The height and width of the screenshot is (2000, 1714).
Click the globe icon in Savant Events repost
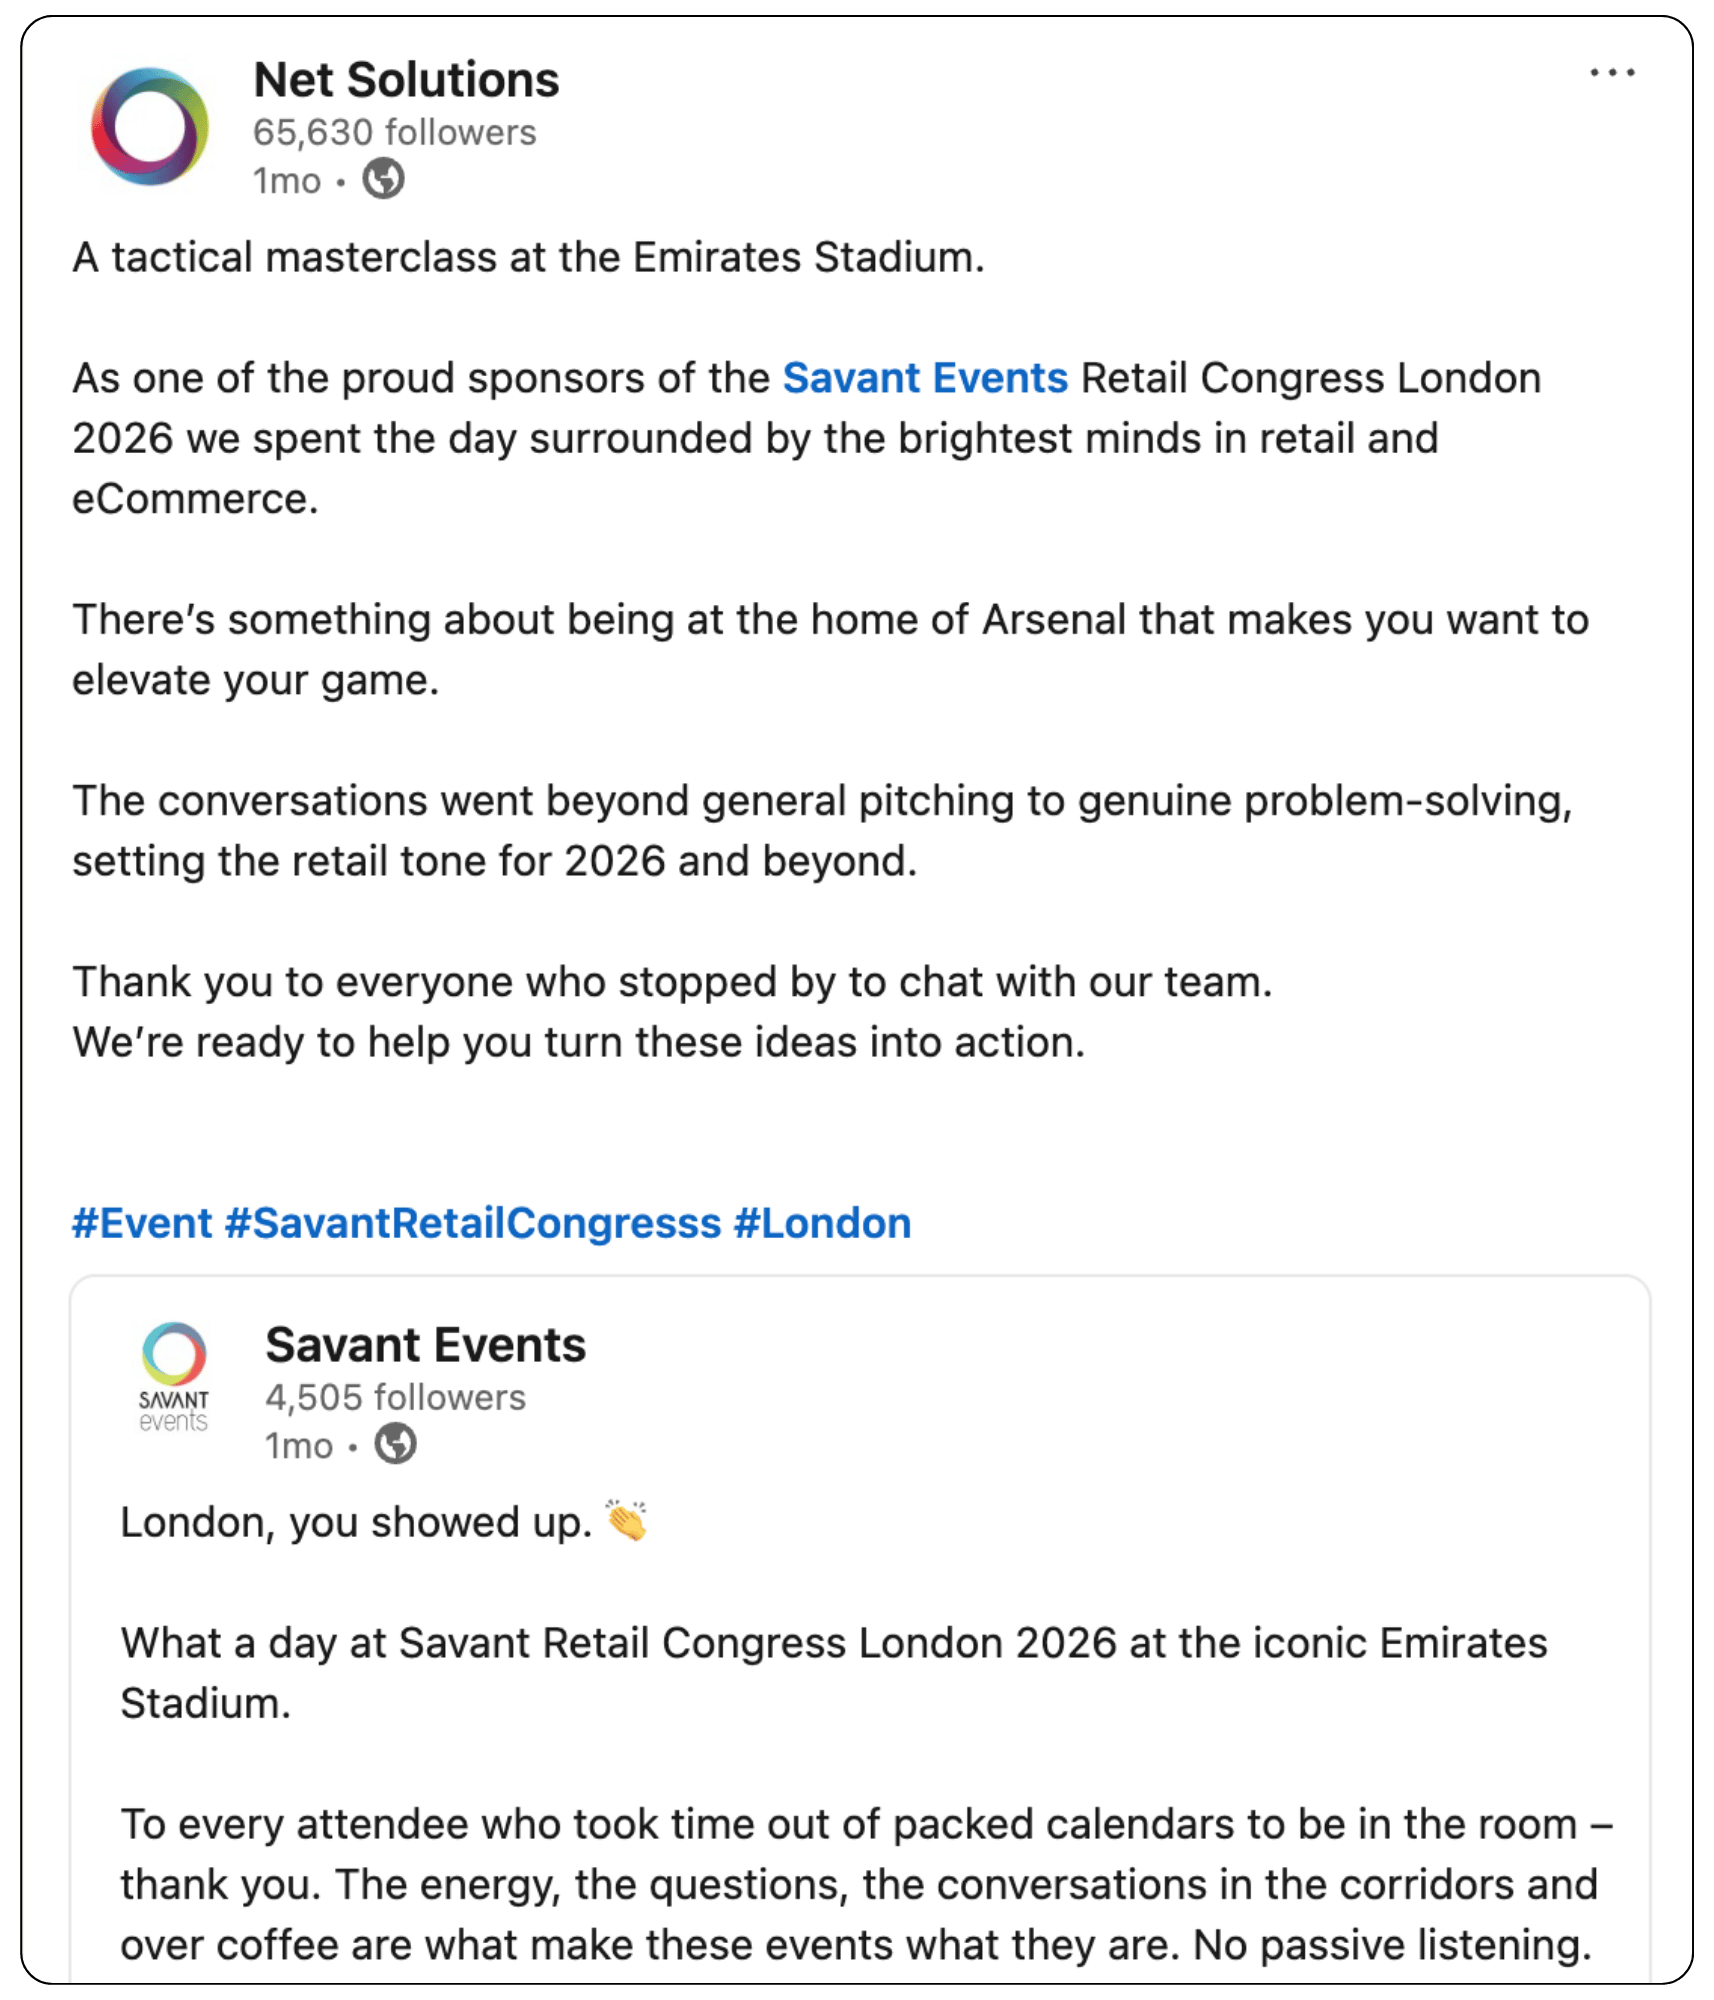[395, 1444]
